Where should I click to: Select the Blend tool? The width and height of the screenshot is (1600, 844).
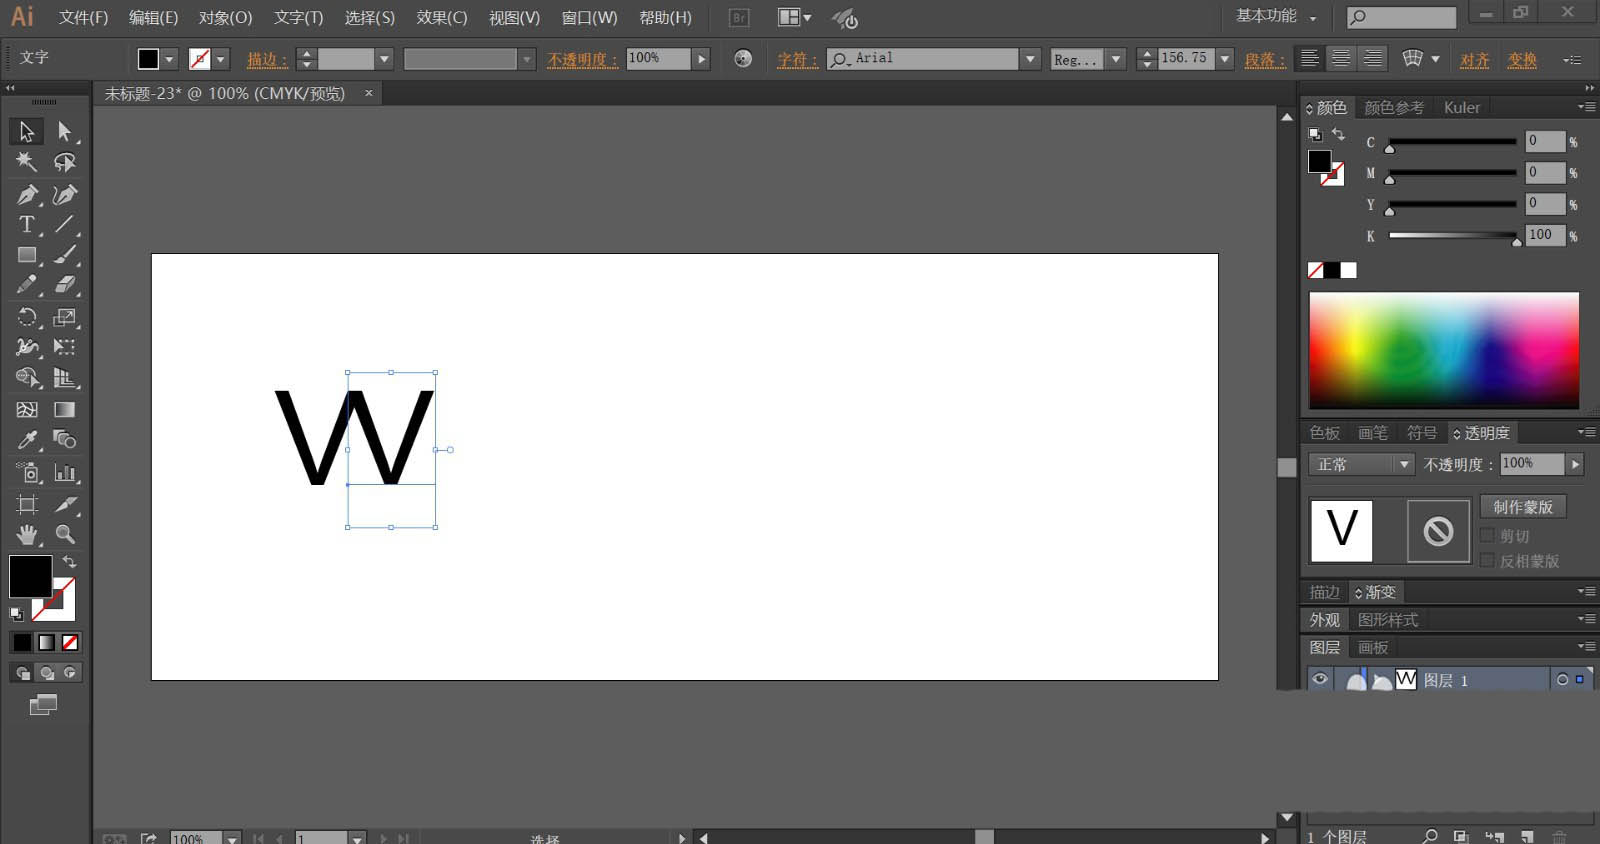pos(64,440)
